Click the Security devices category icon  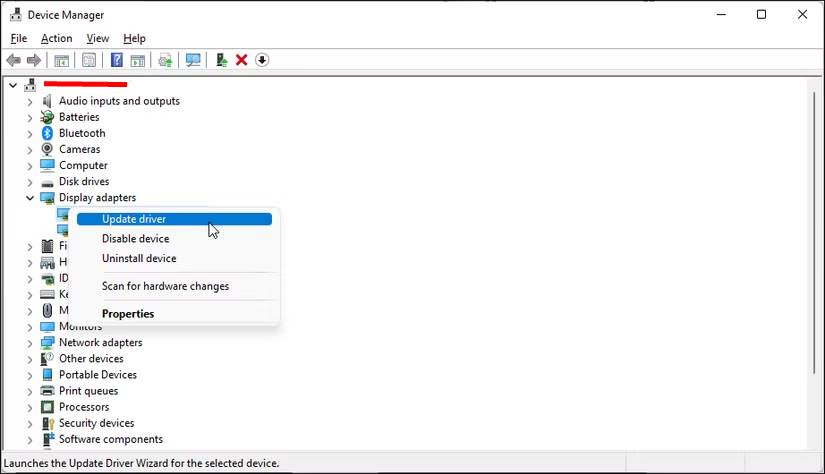pyautogui.click(x=47, y=423)
